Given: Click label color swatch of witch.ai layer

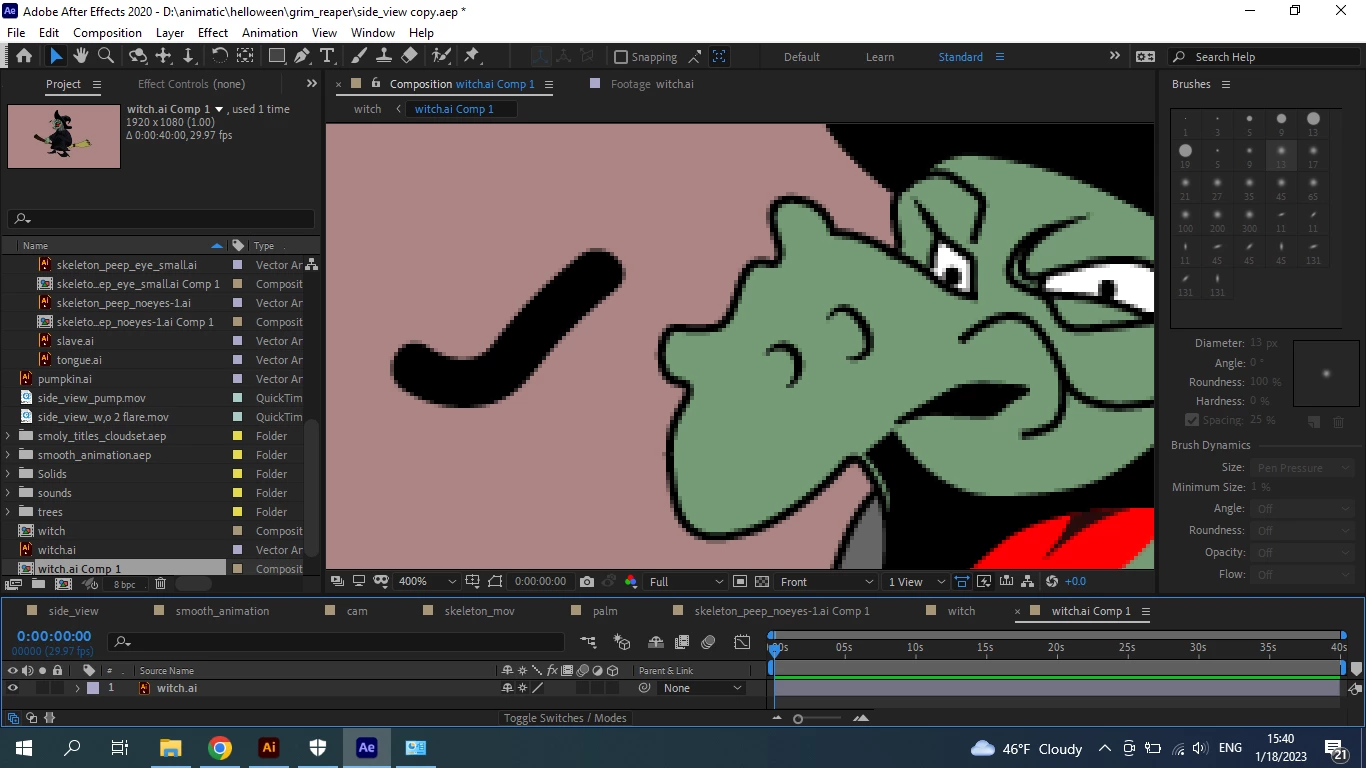Looking at the screenshot, I should pyautogui.click(x=93, y=688).
